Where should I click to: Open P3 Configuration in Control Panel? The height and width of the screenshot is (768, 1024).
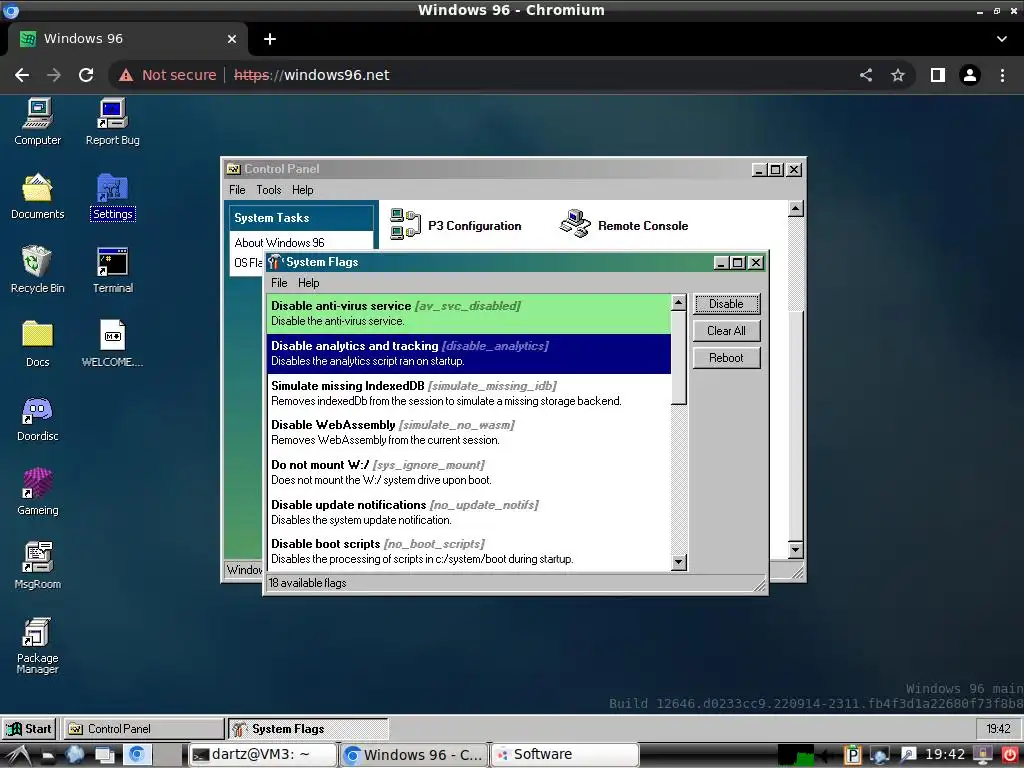[456, 225]
